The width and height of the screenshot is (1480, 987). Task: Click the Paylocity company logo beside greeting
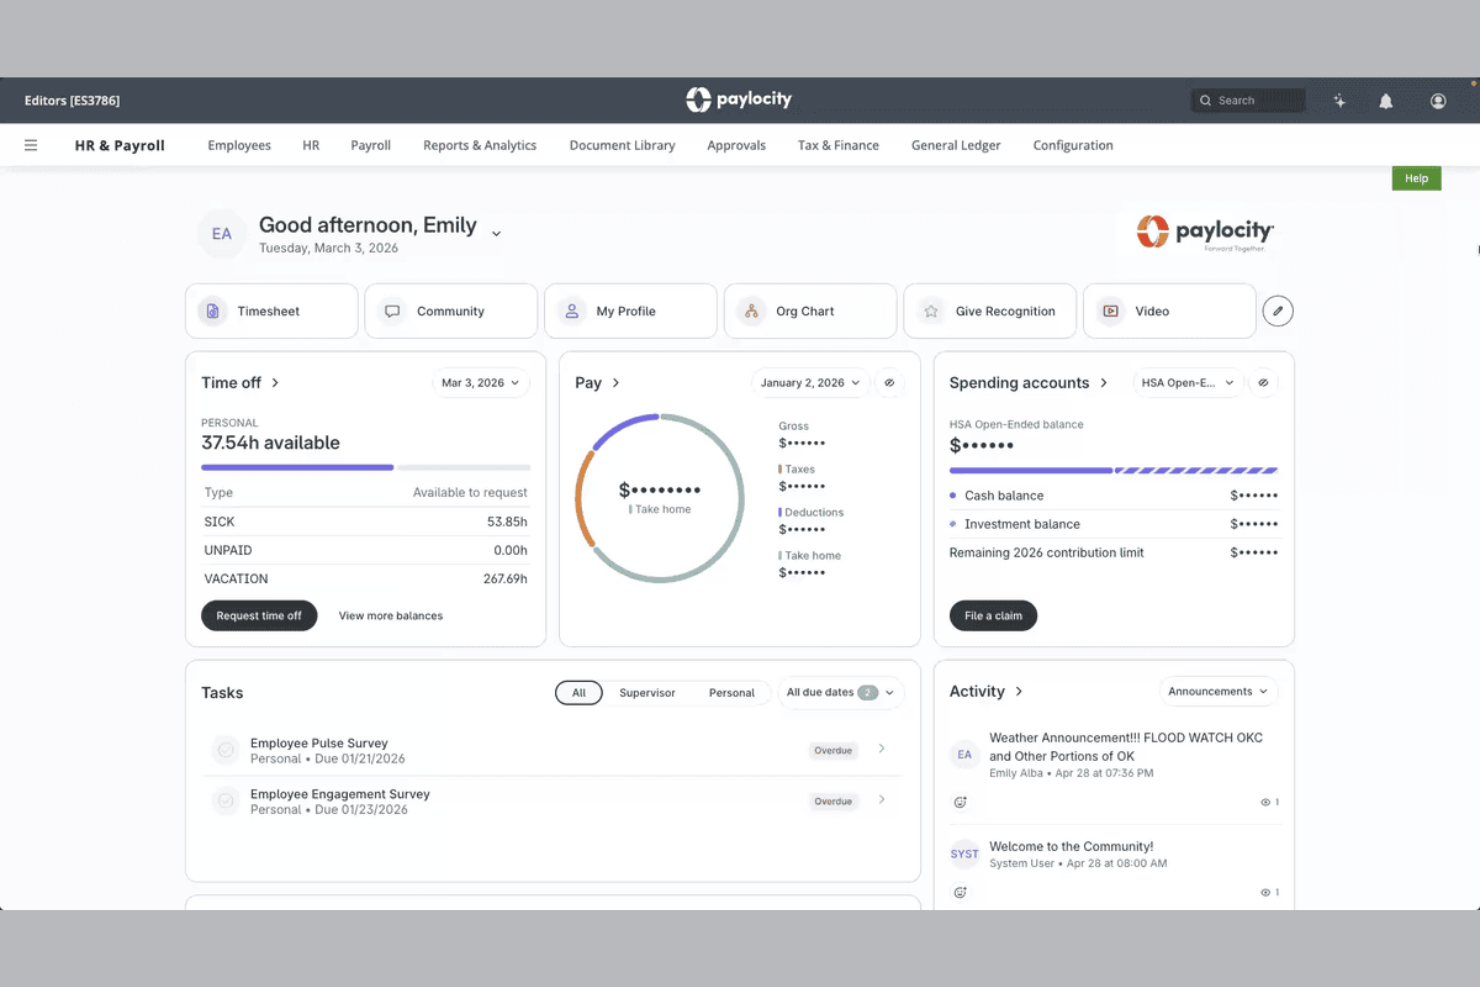pos(1205,233)
